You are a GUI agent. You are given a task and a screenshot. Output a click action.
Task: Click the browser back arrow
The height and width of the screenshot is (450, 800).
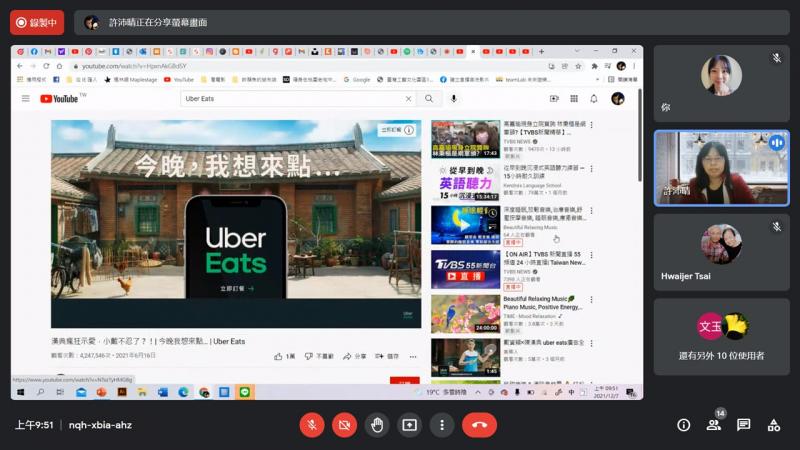pyautogui.click(x=19, y=66)
